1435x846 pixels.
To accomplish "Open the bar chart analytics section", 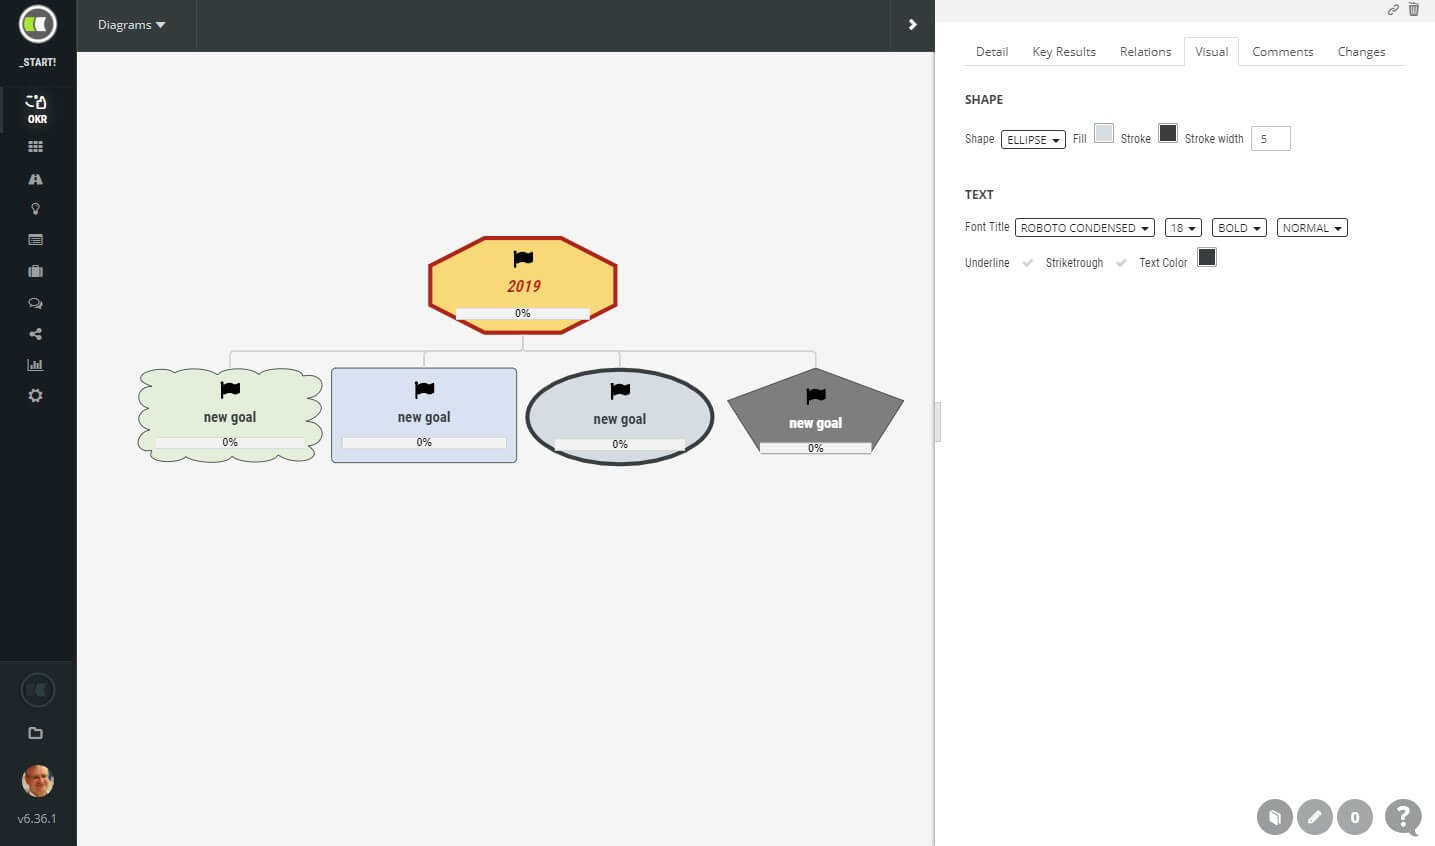I will point(35,364).
